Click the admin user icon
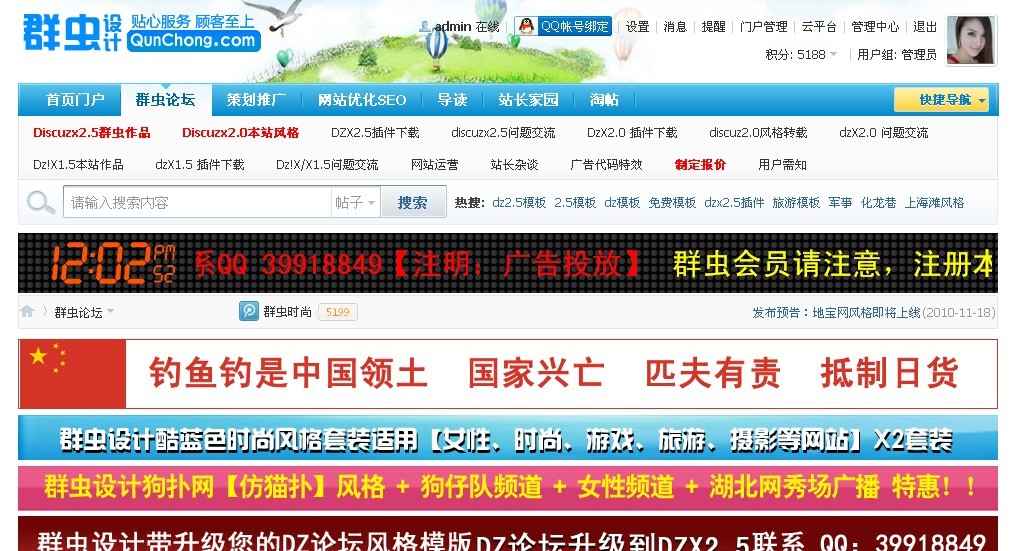The image size is (1027, 551). 424,27
